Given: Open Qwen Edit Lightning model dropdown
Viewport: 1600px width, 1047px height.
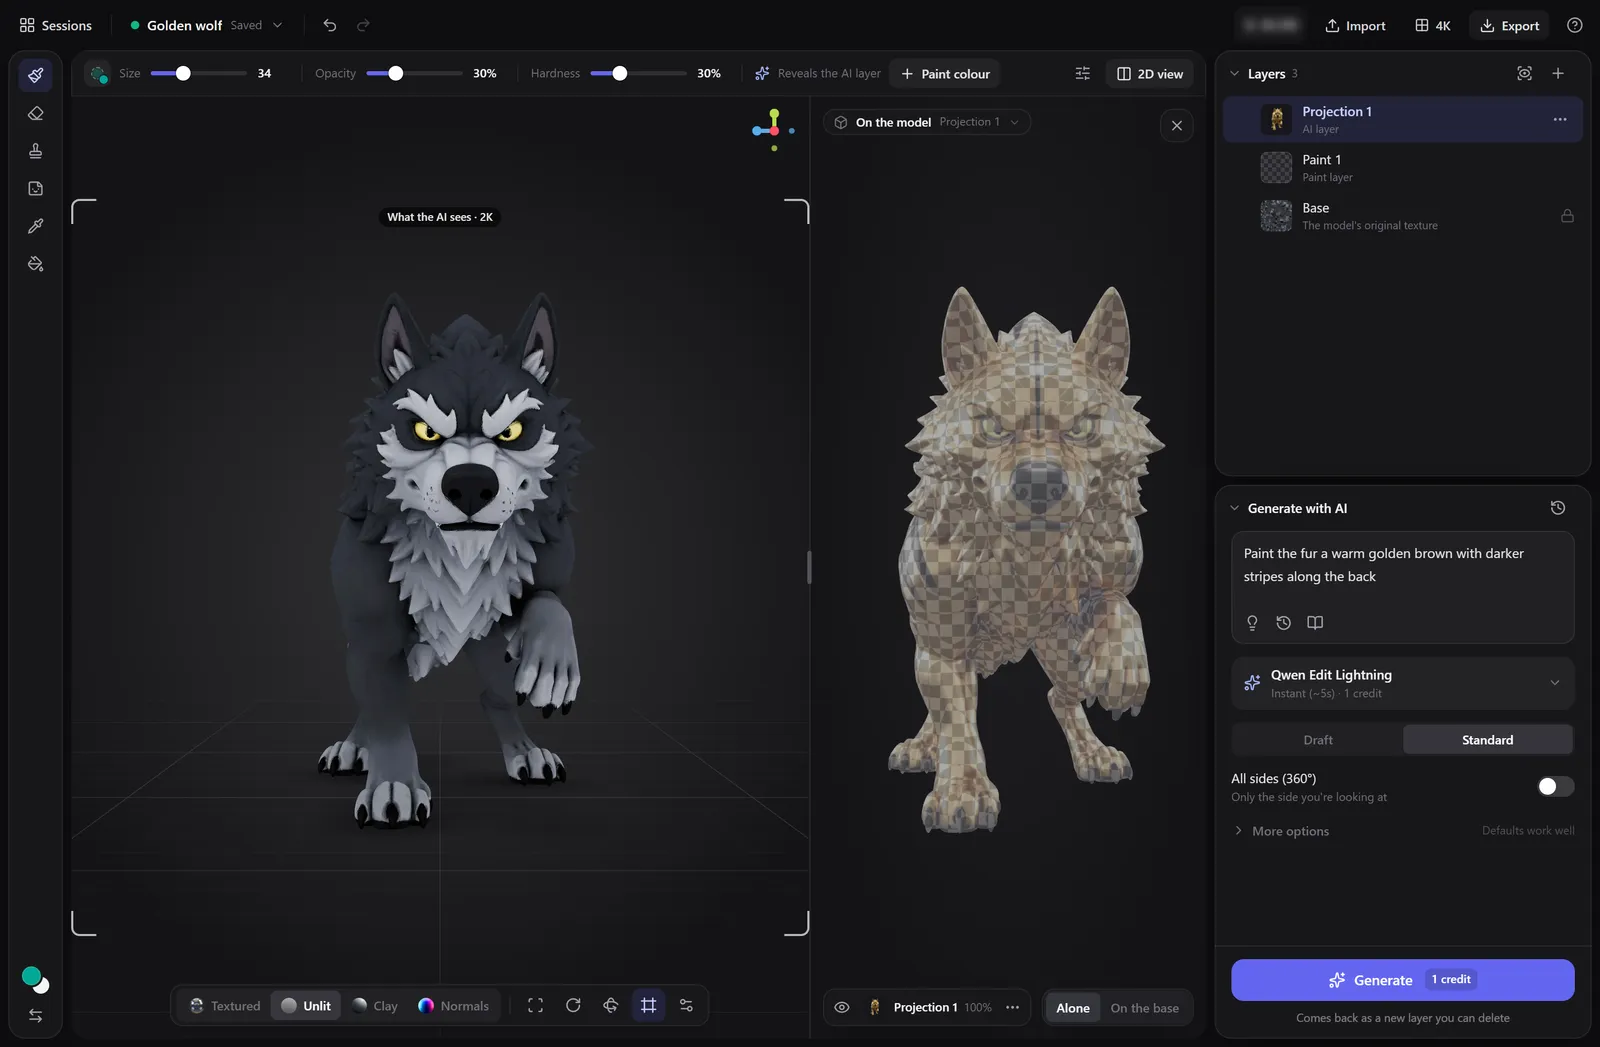Looking at the screenshot, I should tap(1403, 683).
